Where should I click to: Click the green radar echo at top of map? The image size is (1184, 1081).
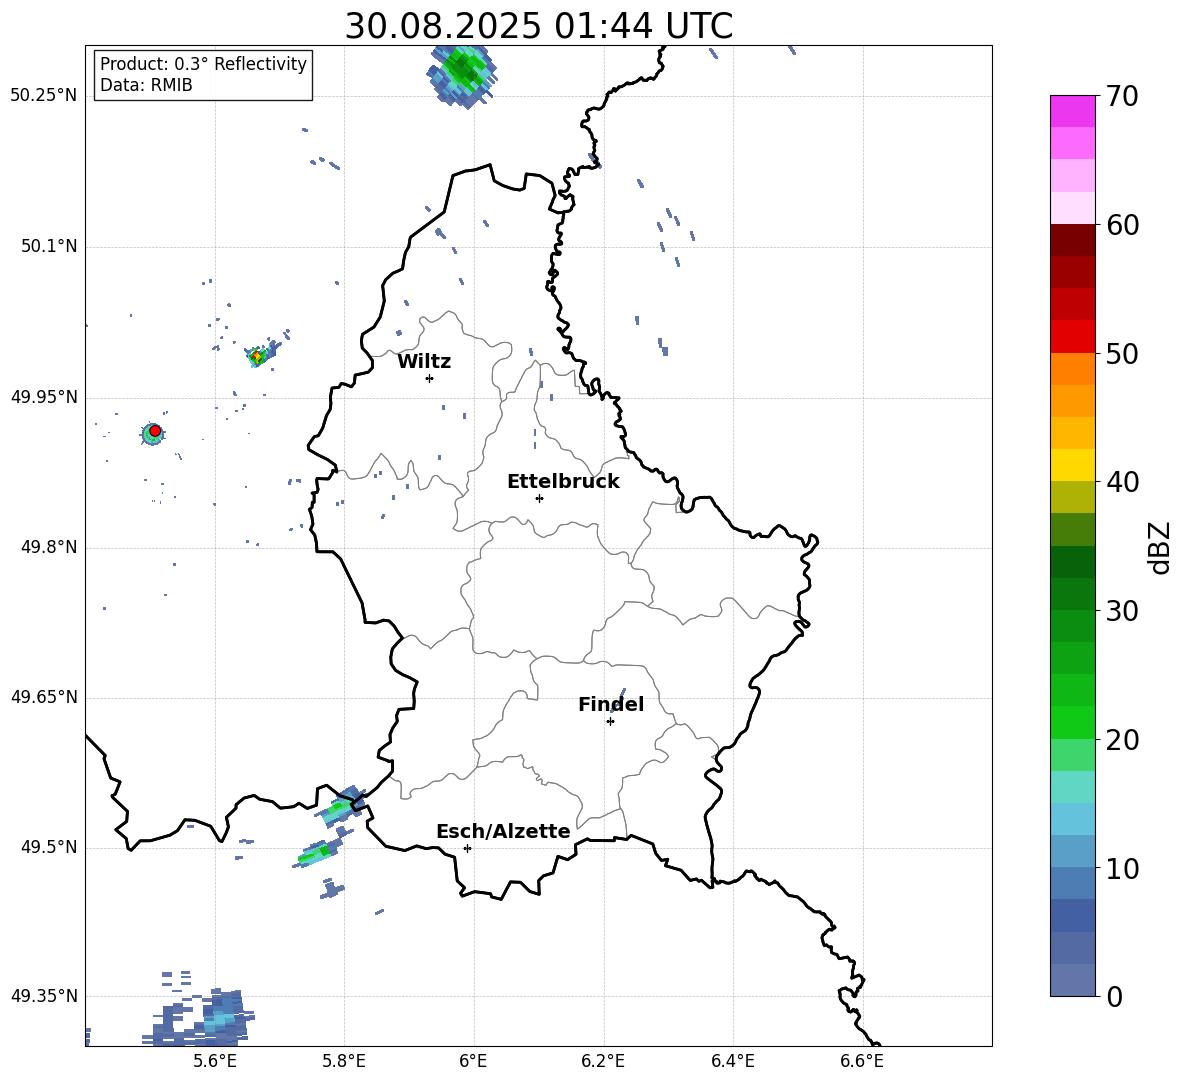[x=464, y=73]
